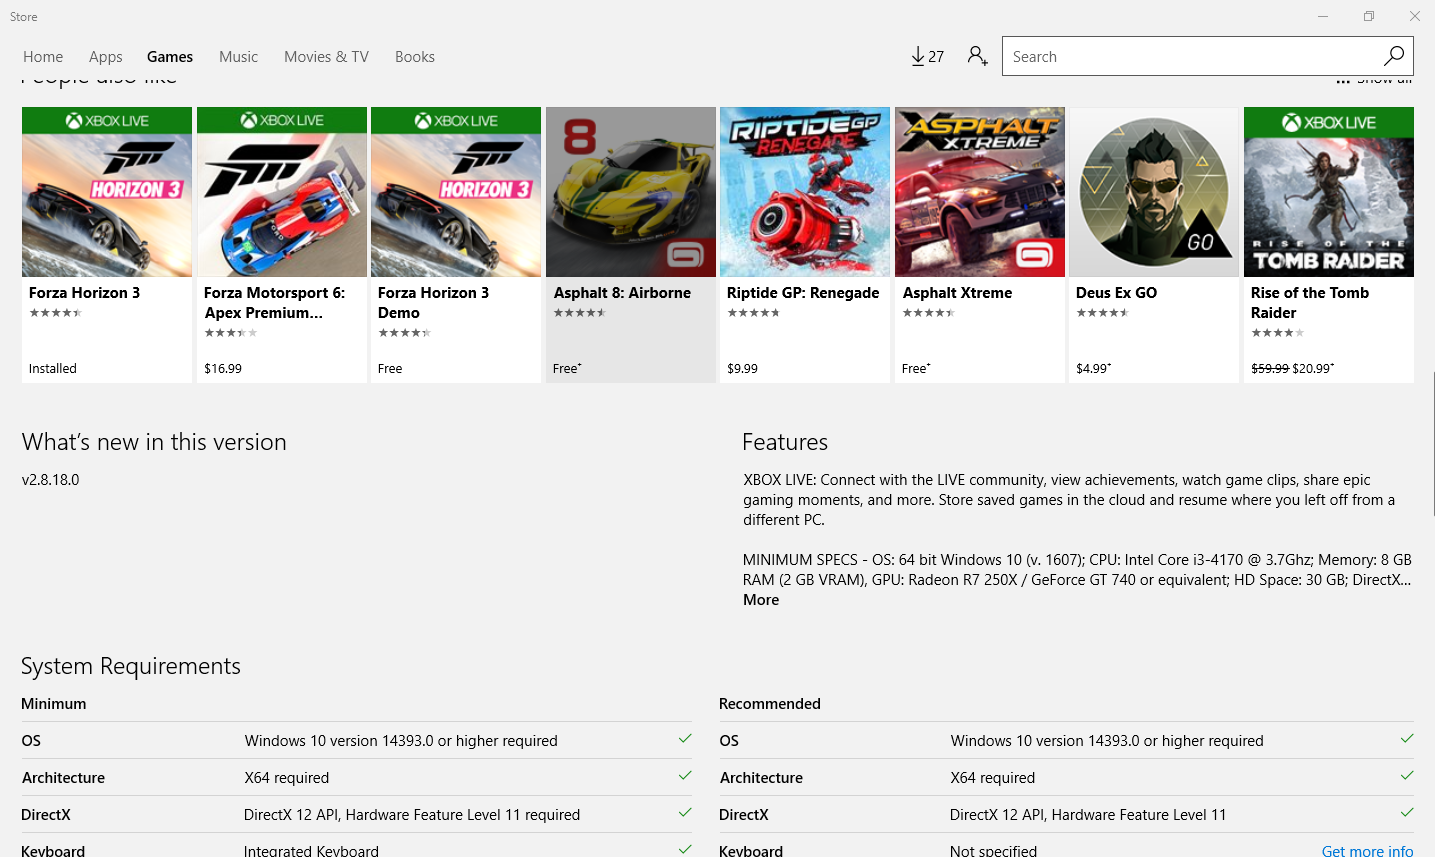Click the Forza Motorsport 6: Apex Premium title
This screenshot has height=857, width=1435.
pos(274,303)
